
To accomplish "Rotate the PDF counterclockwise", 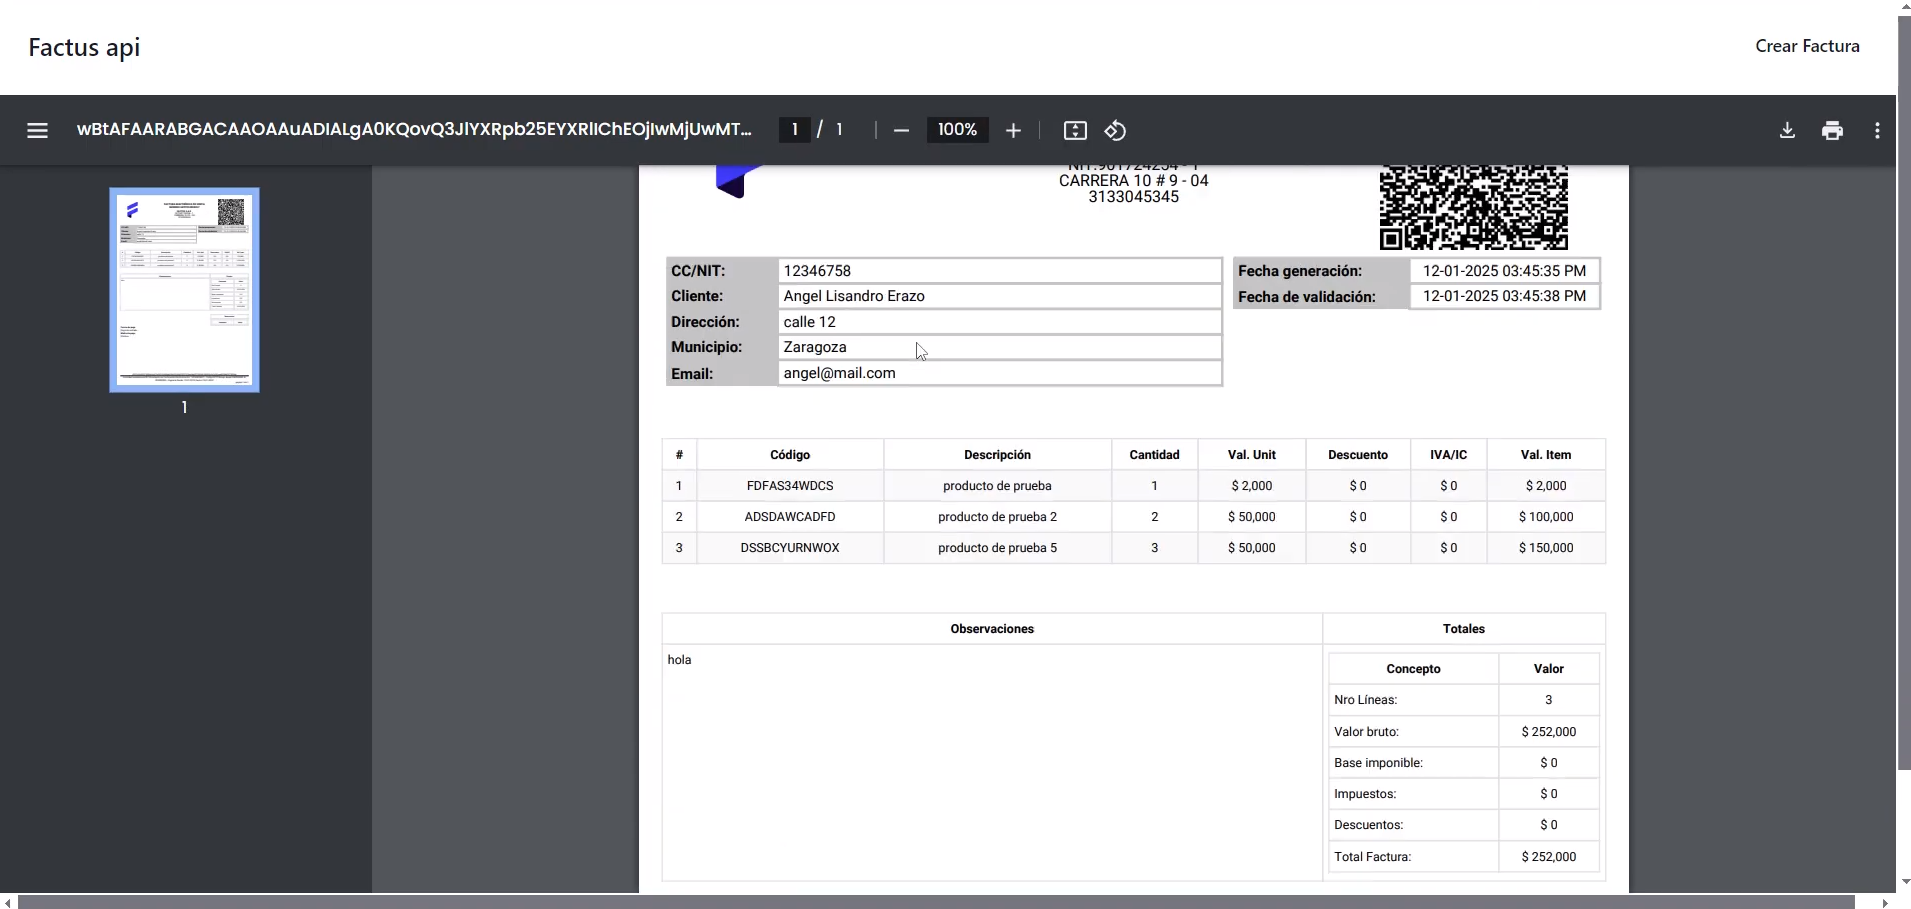I will click(1115, 130).
